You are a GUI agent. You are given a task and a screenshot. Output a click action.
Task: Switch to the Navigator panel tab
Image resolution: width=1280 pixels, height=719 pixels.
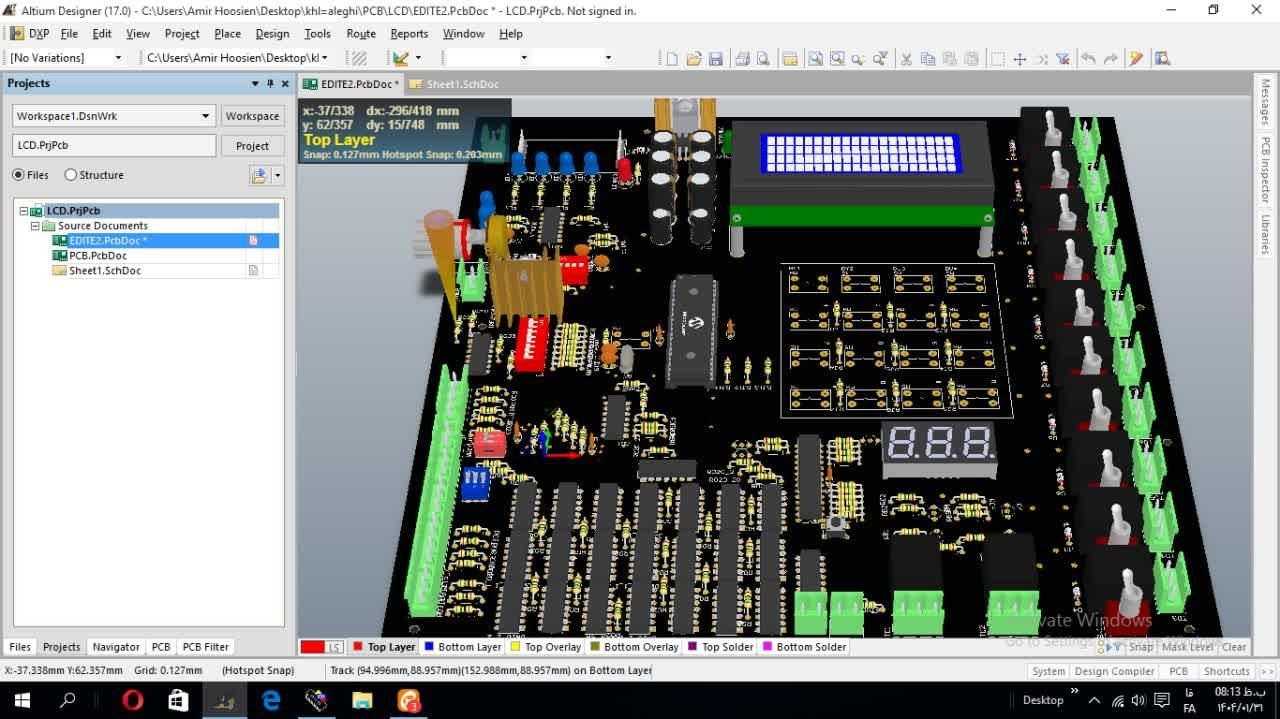(x=116, y=647)
